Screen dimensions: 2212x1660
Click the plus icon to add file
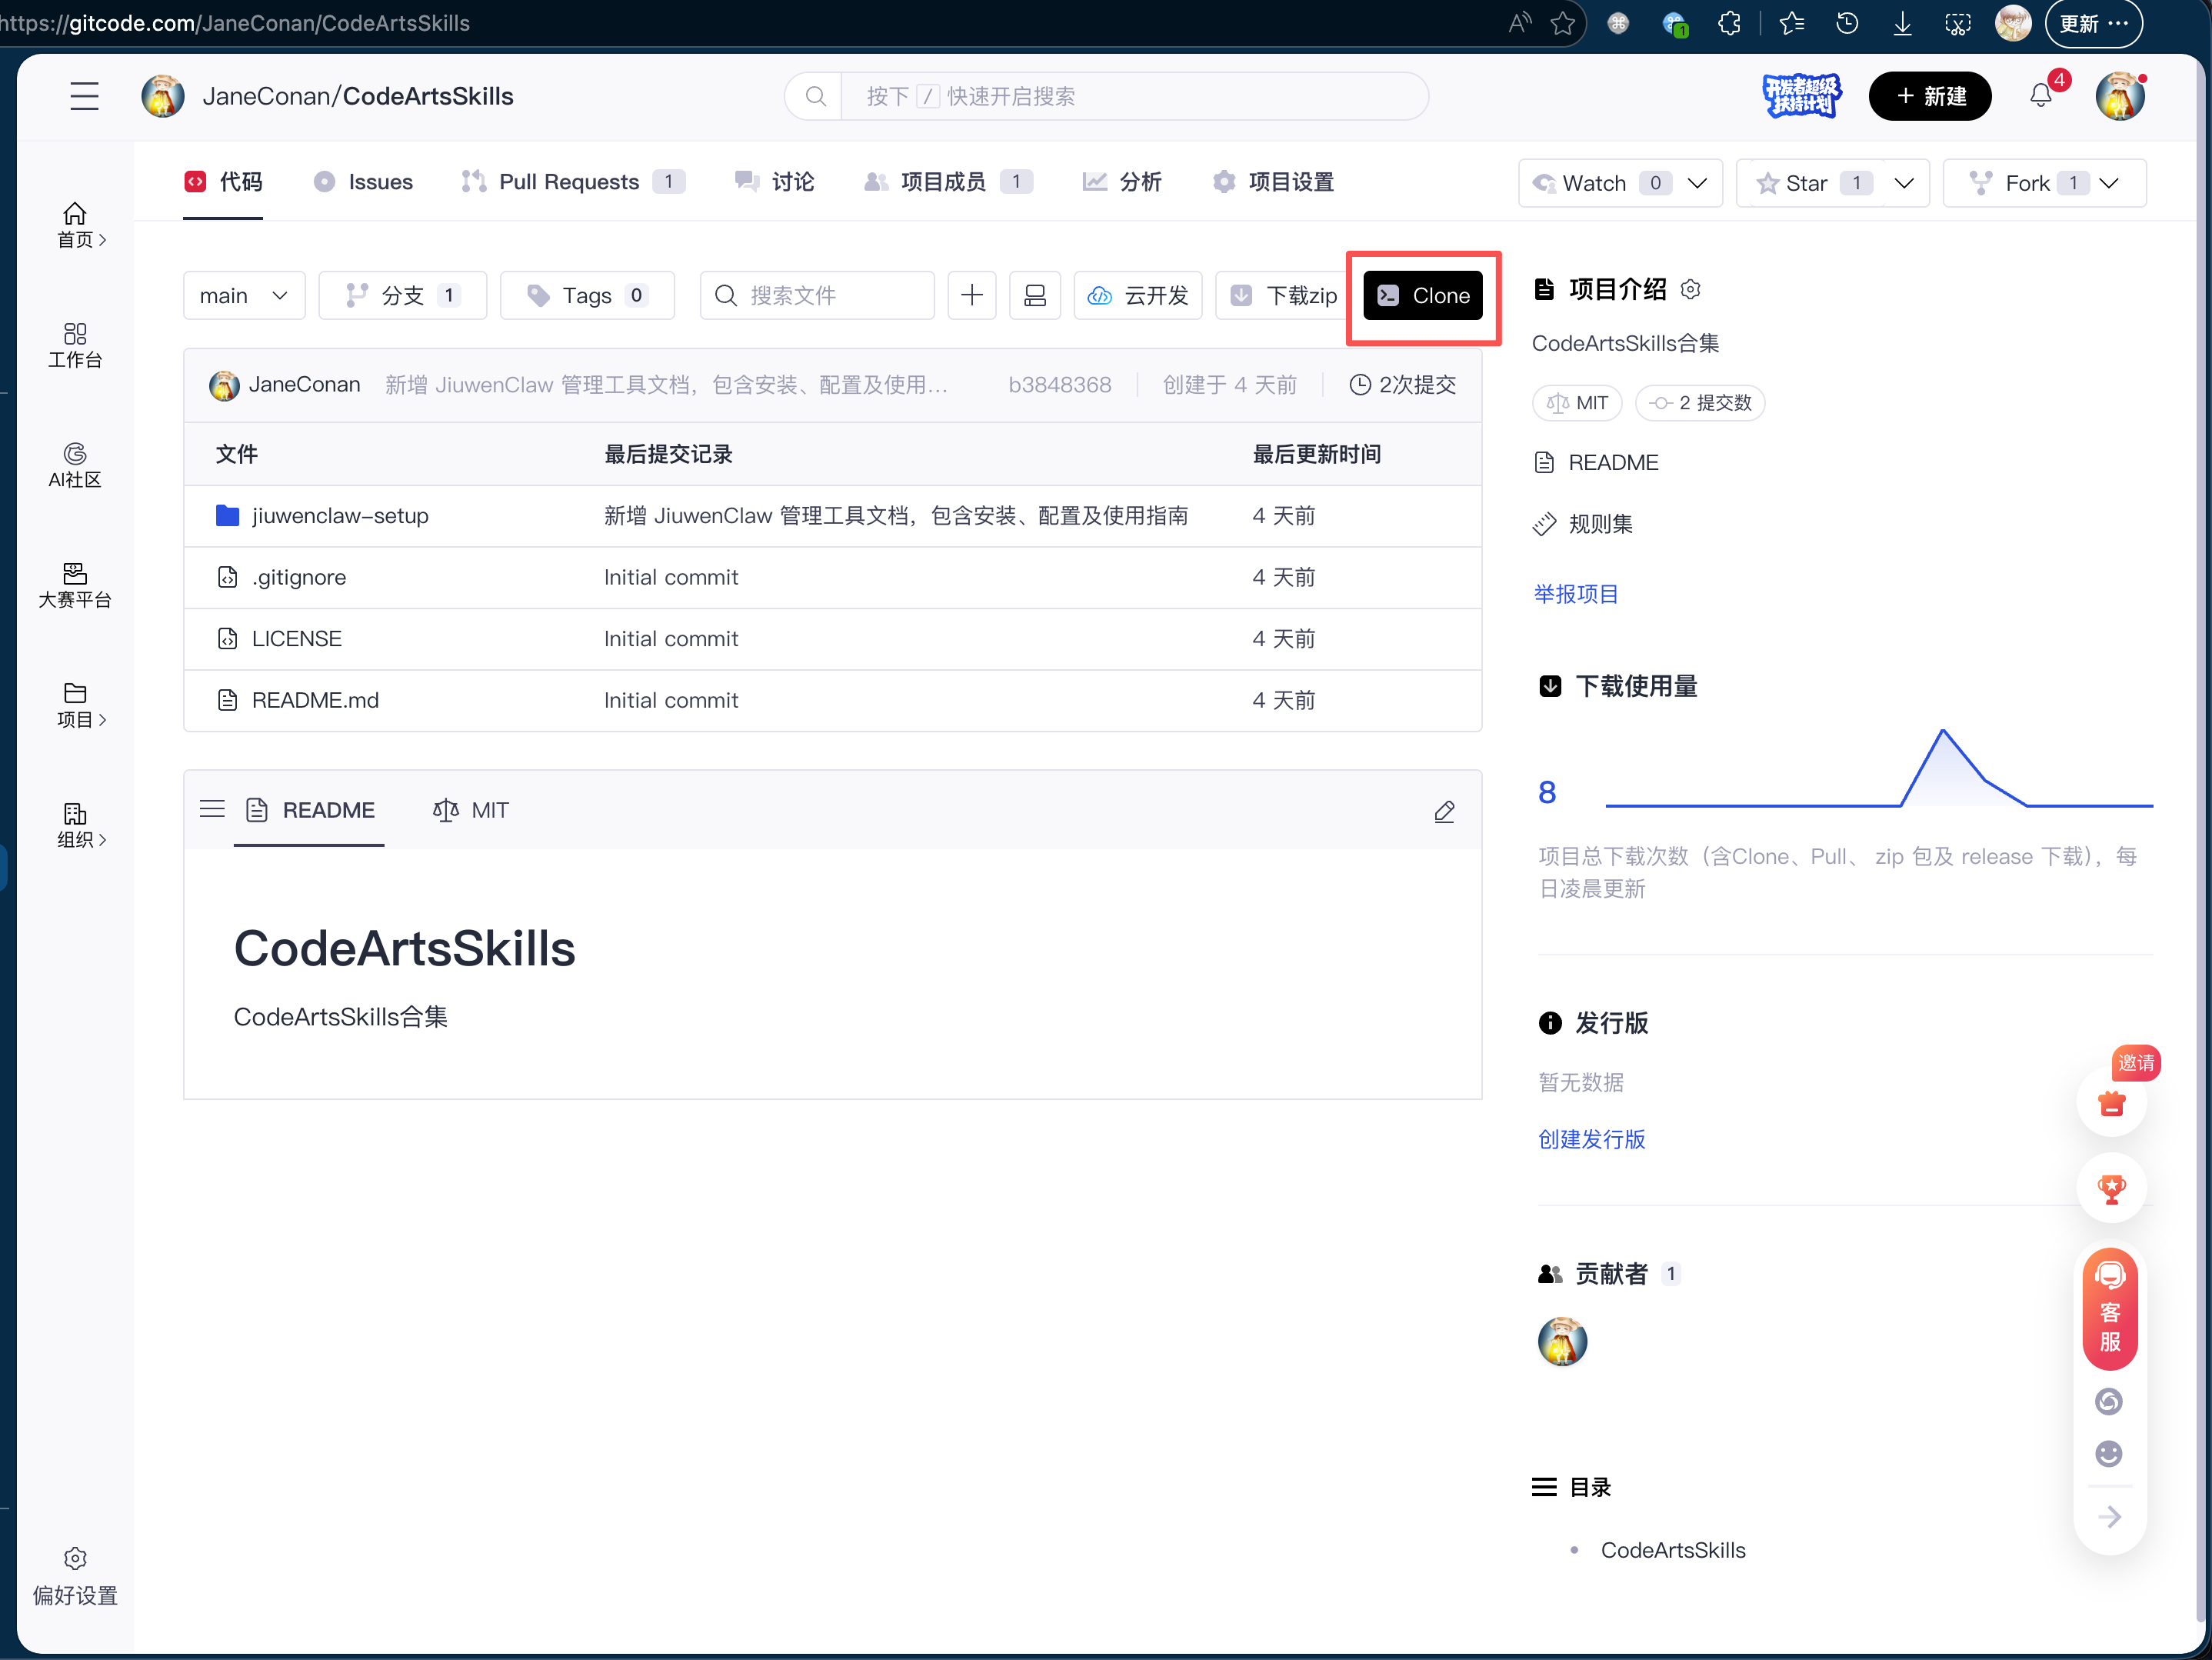[971, 295]
